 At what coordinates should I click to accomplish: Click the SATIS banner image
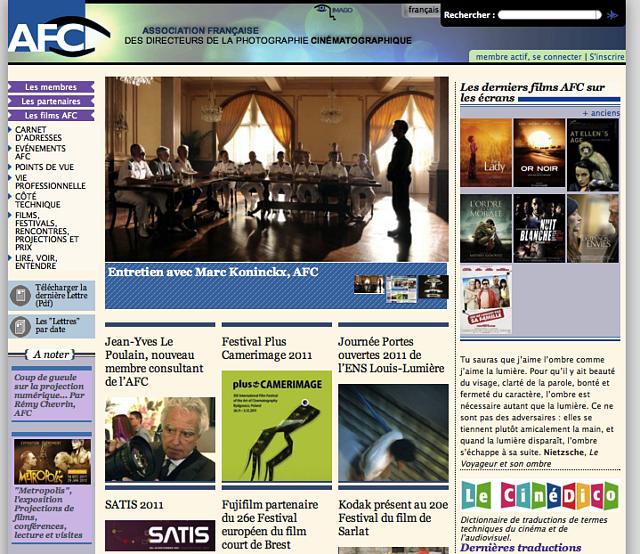160,535
